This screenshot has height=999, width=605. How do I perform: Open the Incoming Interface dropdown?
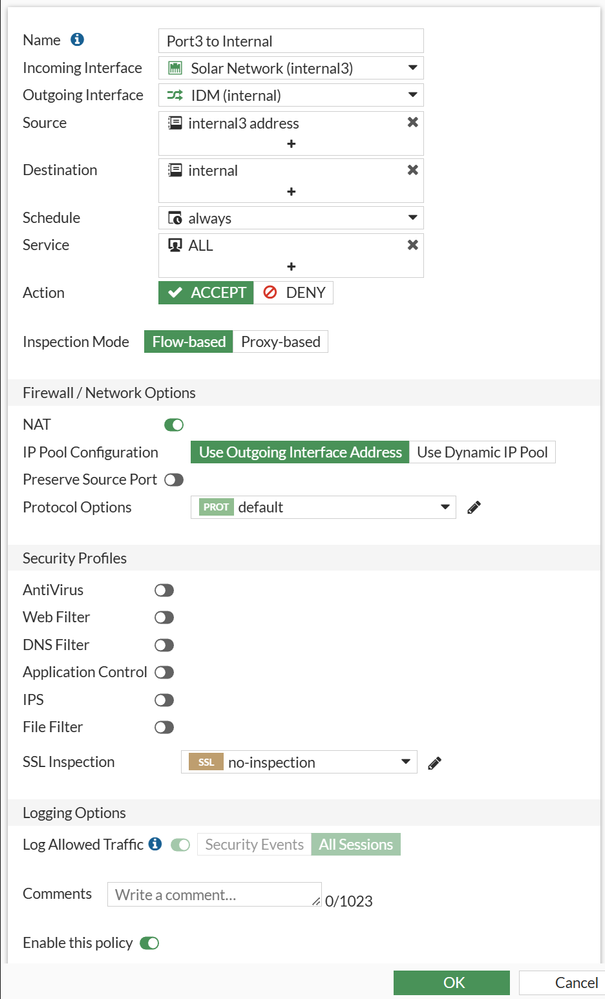tap(290, 68)
